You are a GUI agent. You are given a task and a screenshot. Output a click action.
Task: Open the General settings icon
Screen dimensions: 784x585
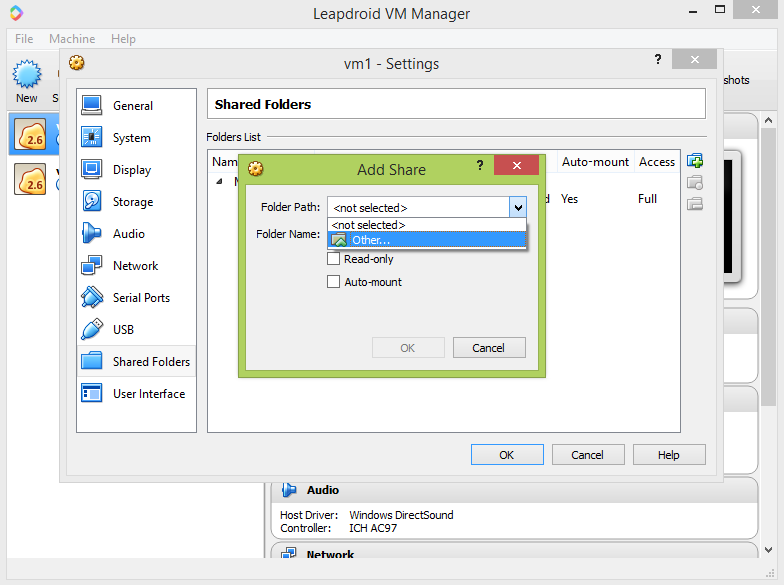point(92,105)
